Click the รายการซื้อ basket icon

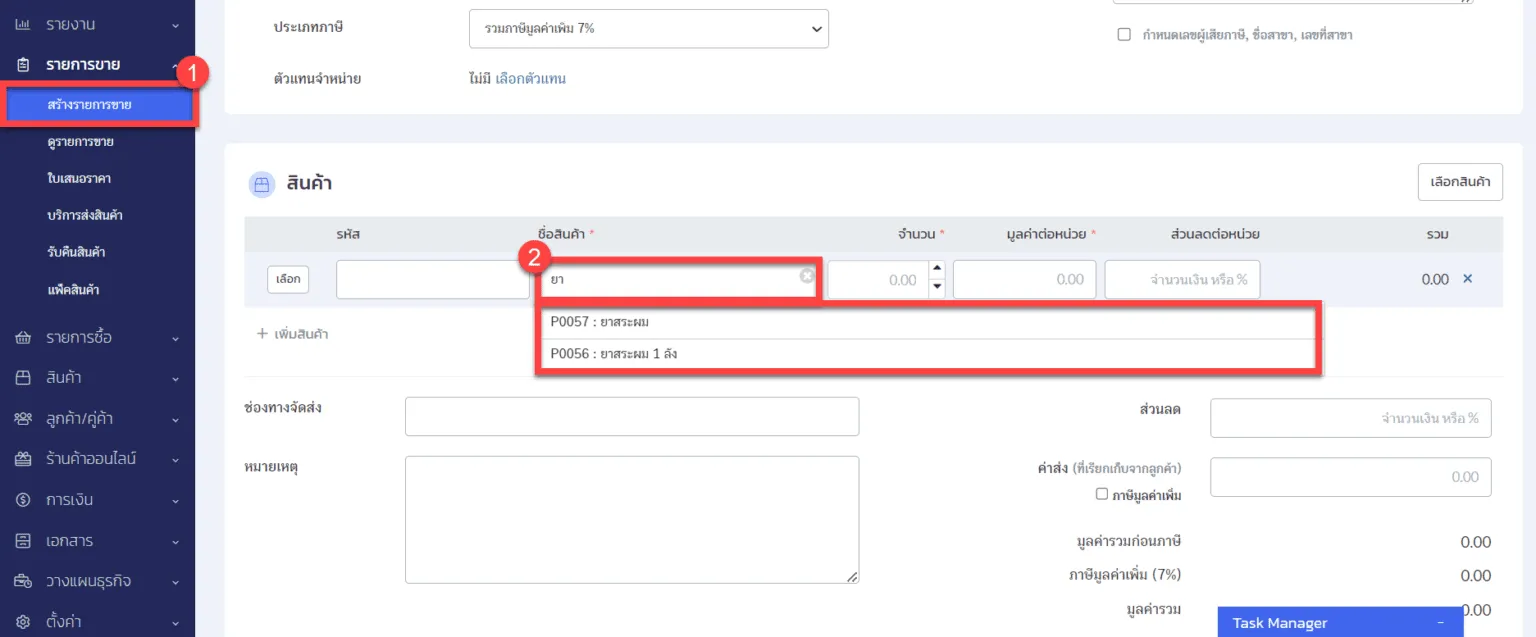click(23, 338)
